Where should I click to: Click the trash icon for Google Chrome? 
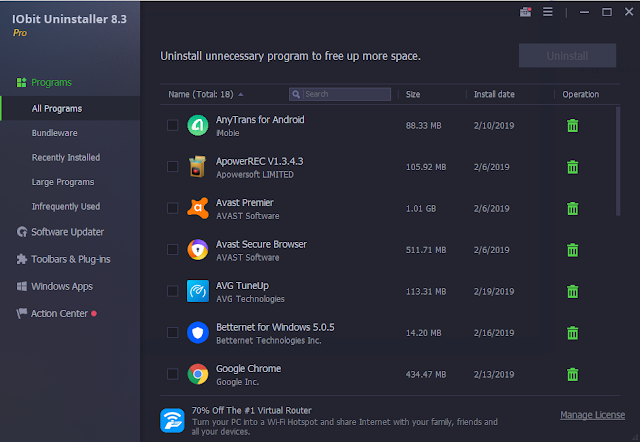coord(573,374)
